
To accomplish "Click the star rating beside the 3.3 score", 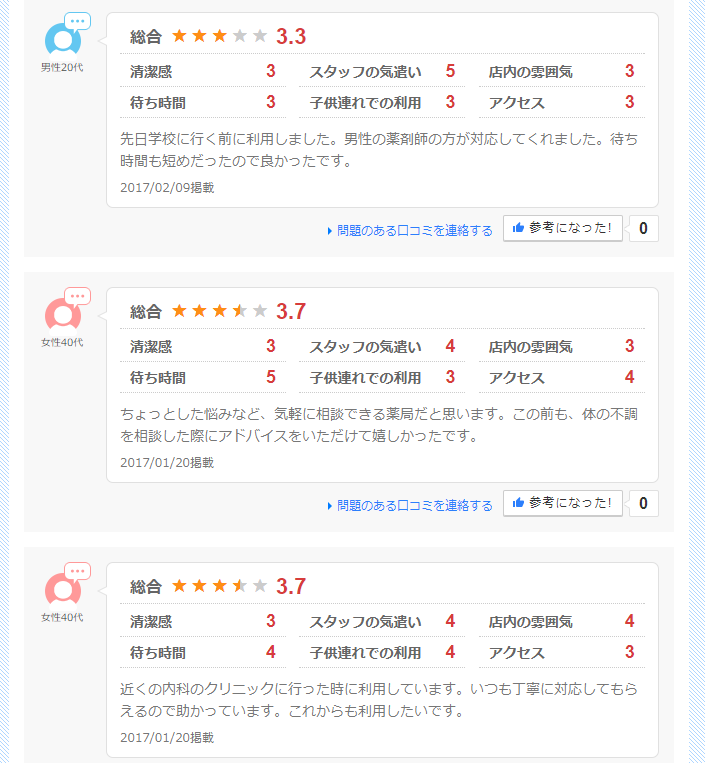I will click(219, 36).
